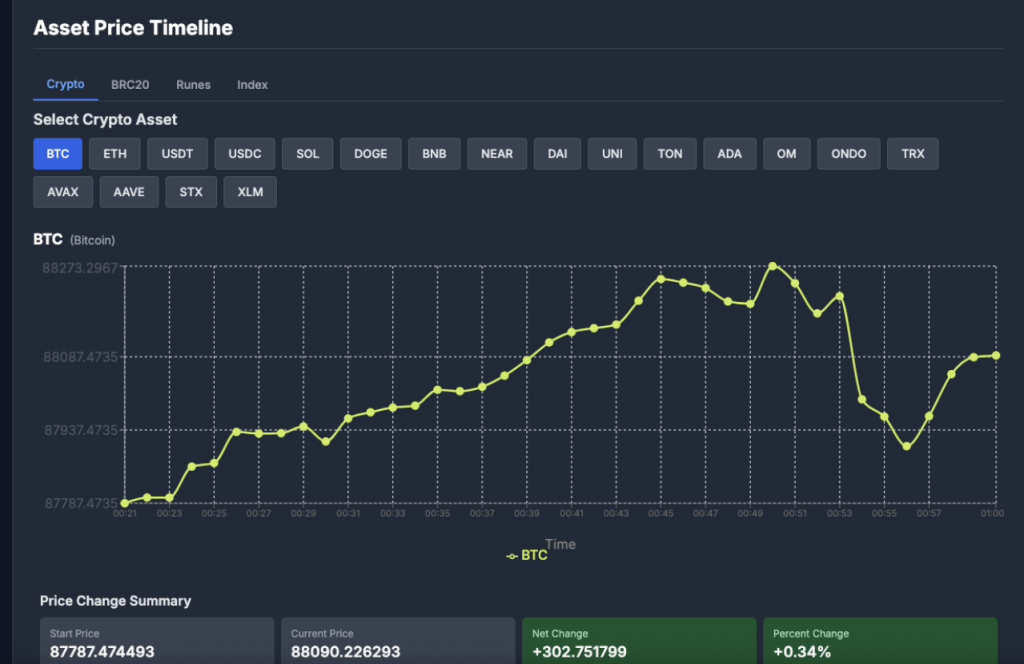Select the AVAX asset button
This screenshot has width=1024, height=664.
click(63, 192)
